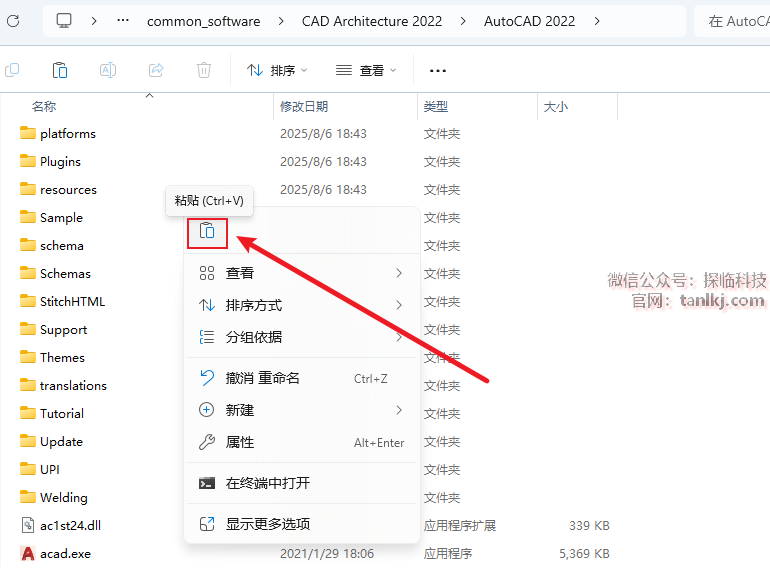The height and width of the screenshot is (573, 770).
Task: Select the UPI folder name
Action: (50, 469)
